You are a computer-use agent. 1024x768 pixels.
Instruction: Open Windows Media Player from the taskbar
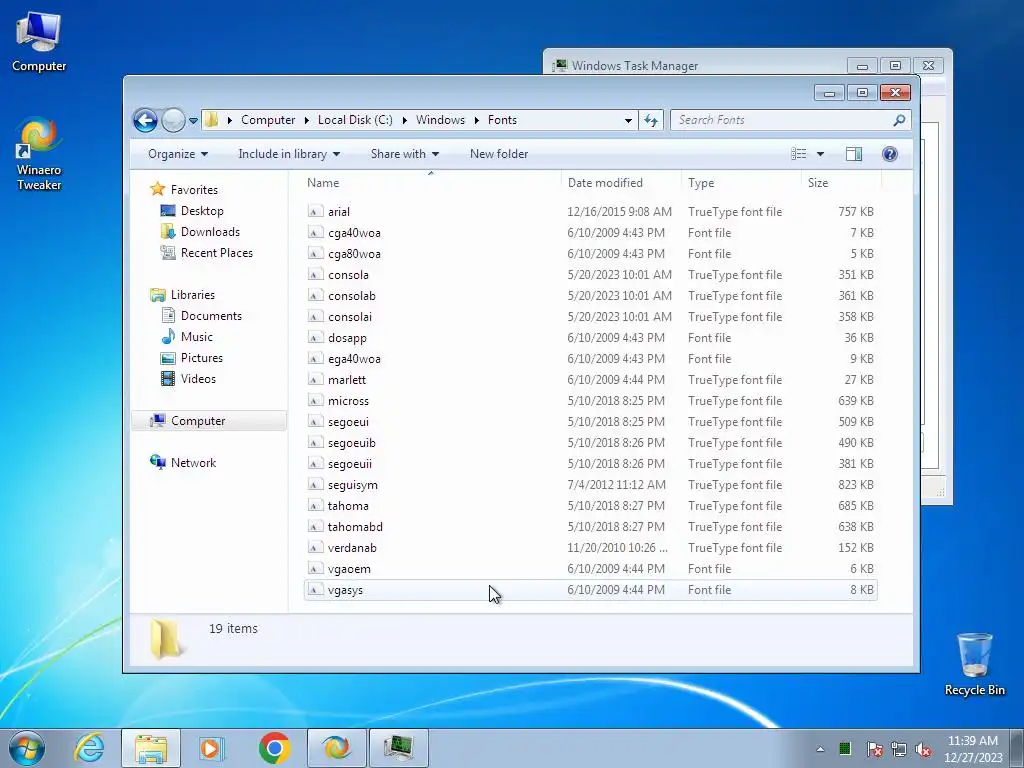tap(211, 748)
